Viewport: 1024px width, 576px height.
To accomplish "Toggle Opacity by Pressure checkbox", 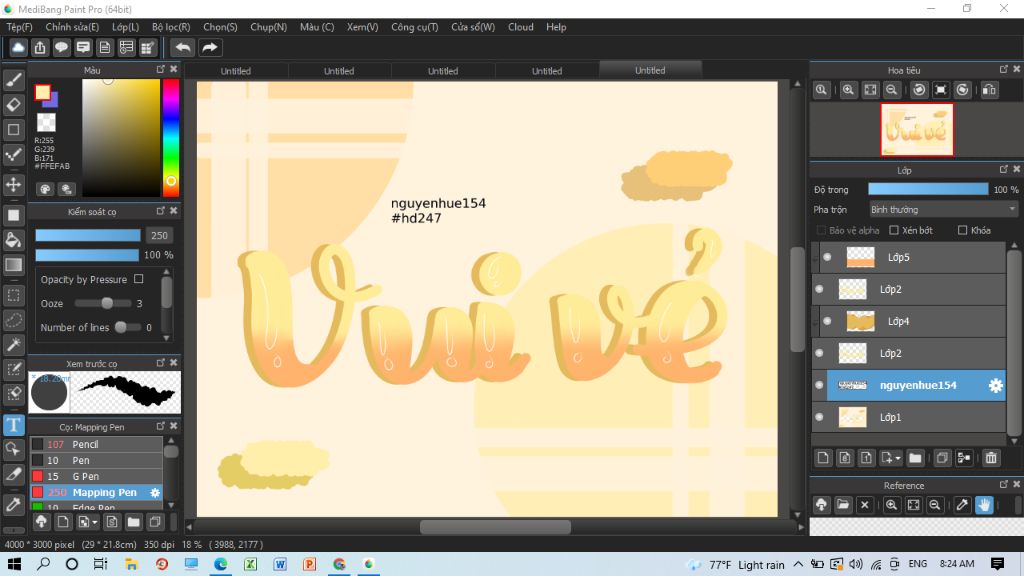I will point(138,279).
